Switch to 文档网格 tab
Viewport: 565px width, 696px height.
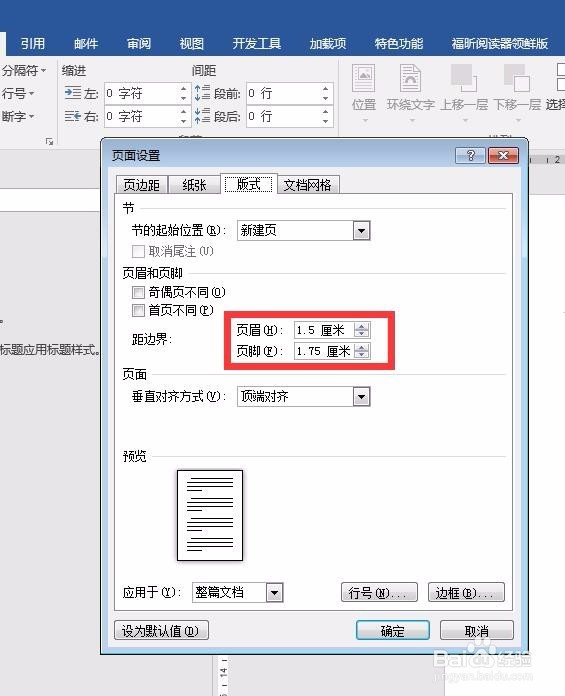point(308,185)
